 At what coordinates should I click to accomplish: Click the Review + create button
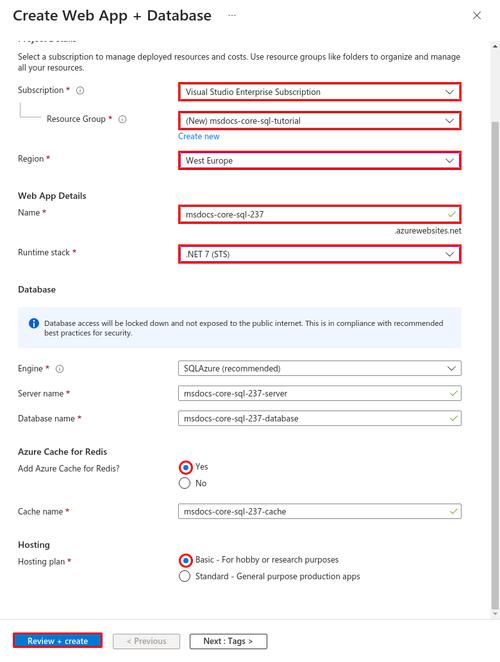[57, 641]
